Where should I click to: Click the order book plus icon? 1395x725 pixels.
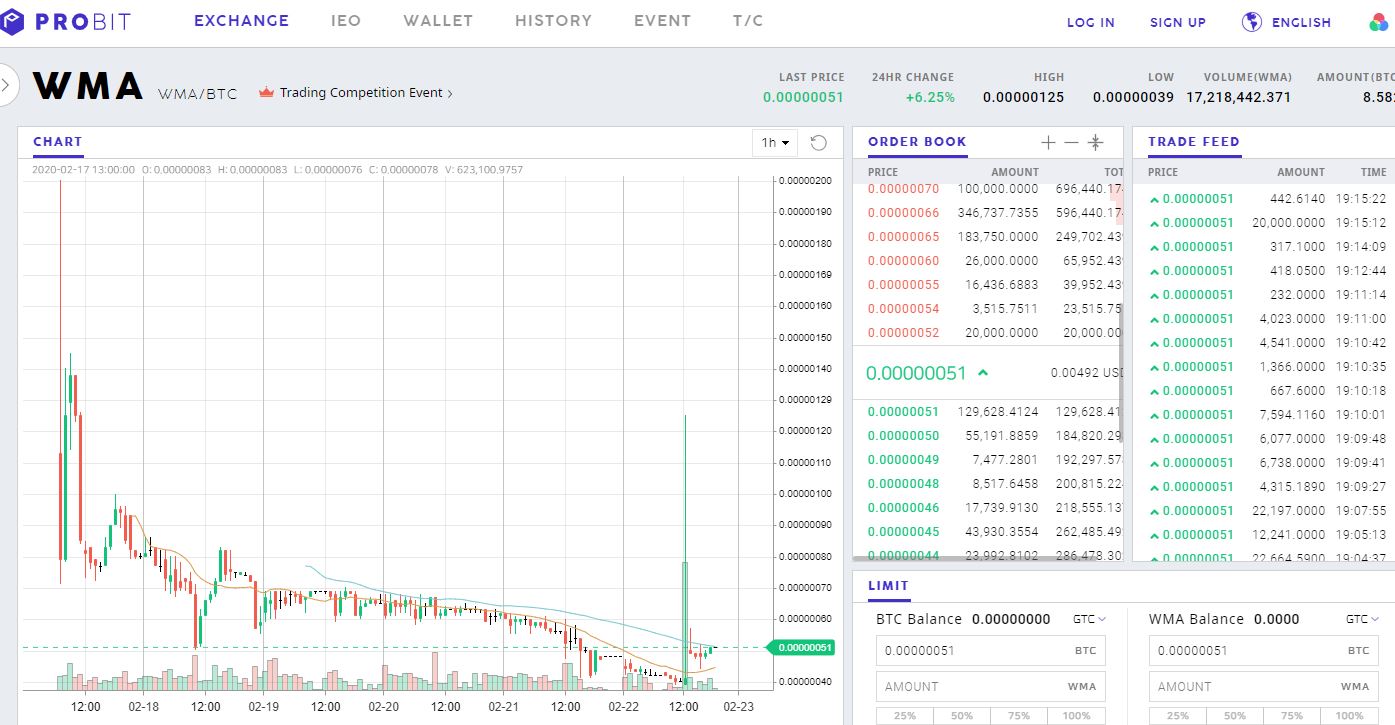tap(1048, 143)
